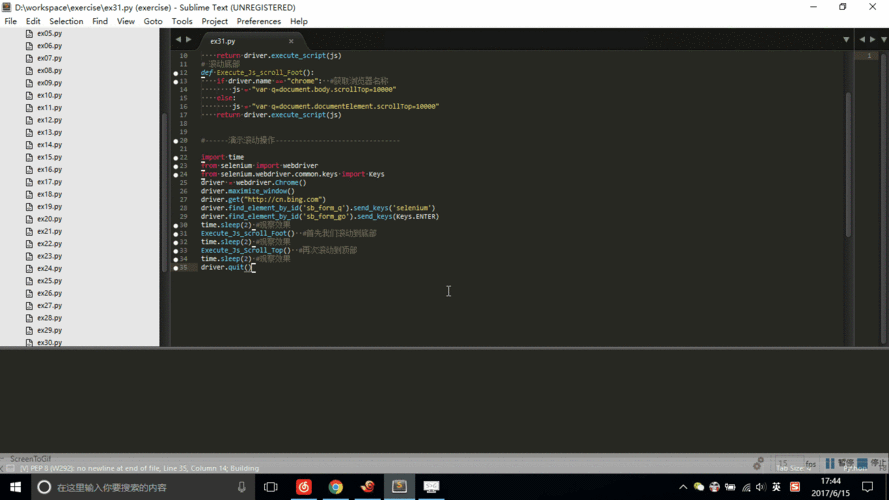This screenshot has width=889, height=500.
Task: Click the file icon beside ex16.py
Action: 29,170
